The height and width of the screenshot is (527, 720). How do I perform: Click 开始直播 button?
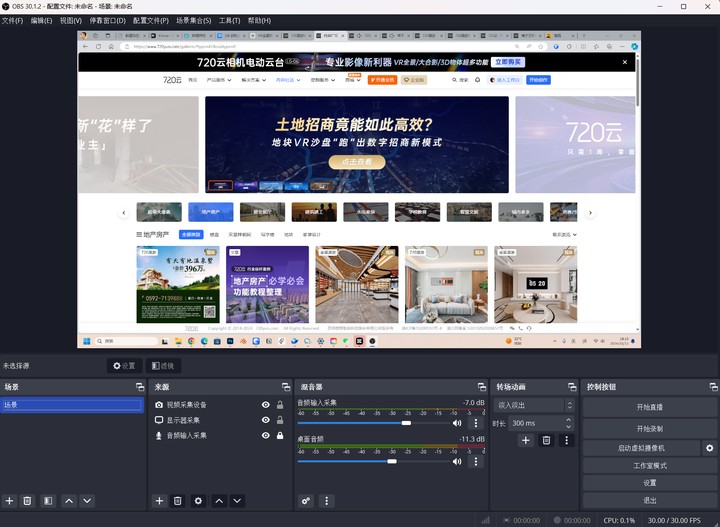650,407
